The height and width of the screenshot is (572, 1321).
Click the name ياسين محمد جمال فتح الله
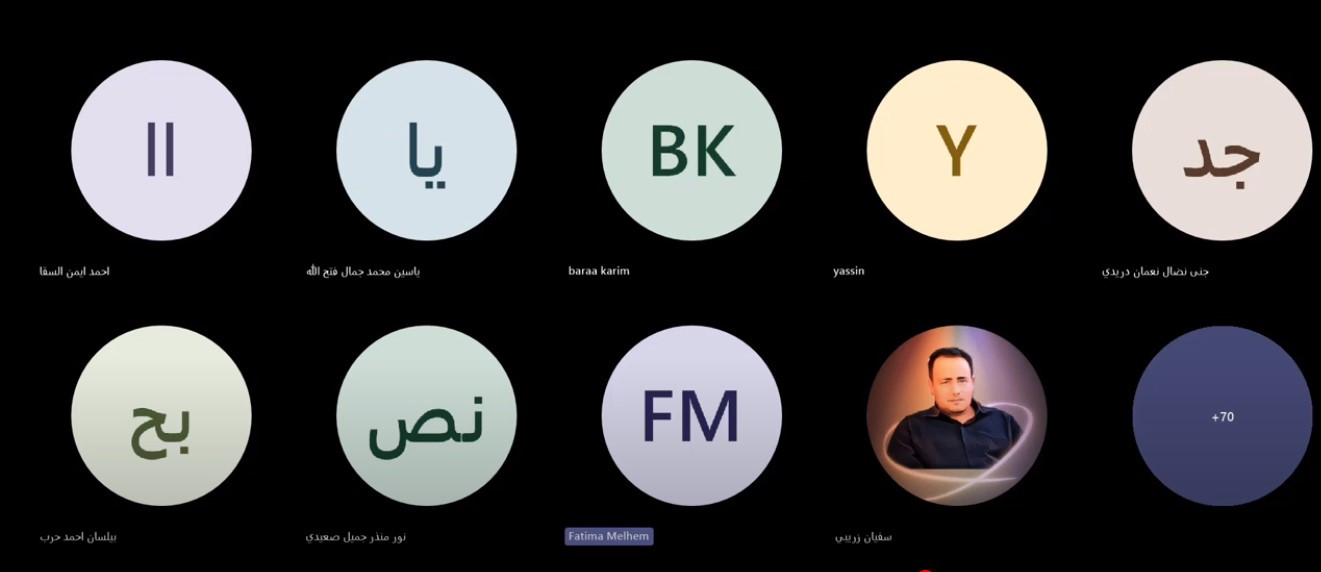coord(363,271)
